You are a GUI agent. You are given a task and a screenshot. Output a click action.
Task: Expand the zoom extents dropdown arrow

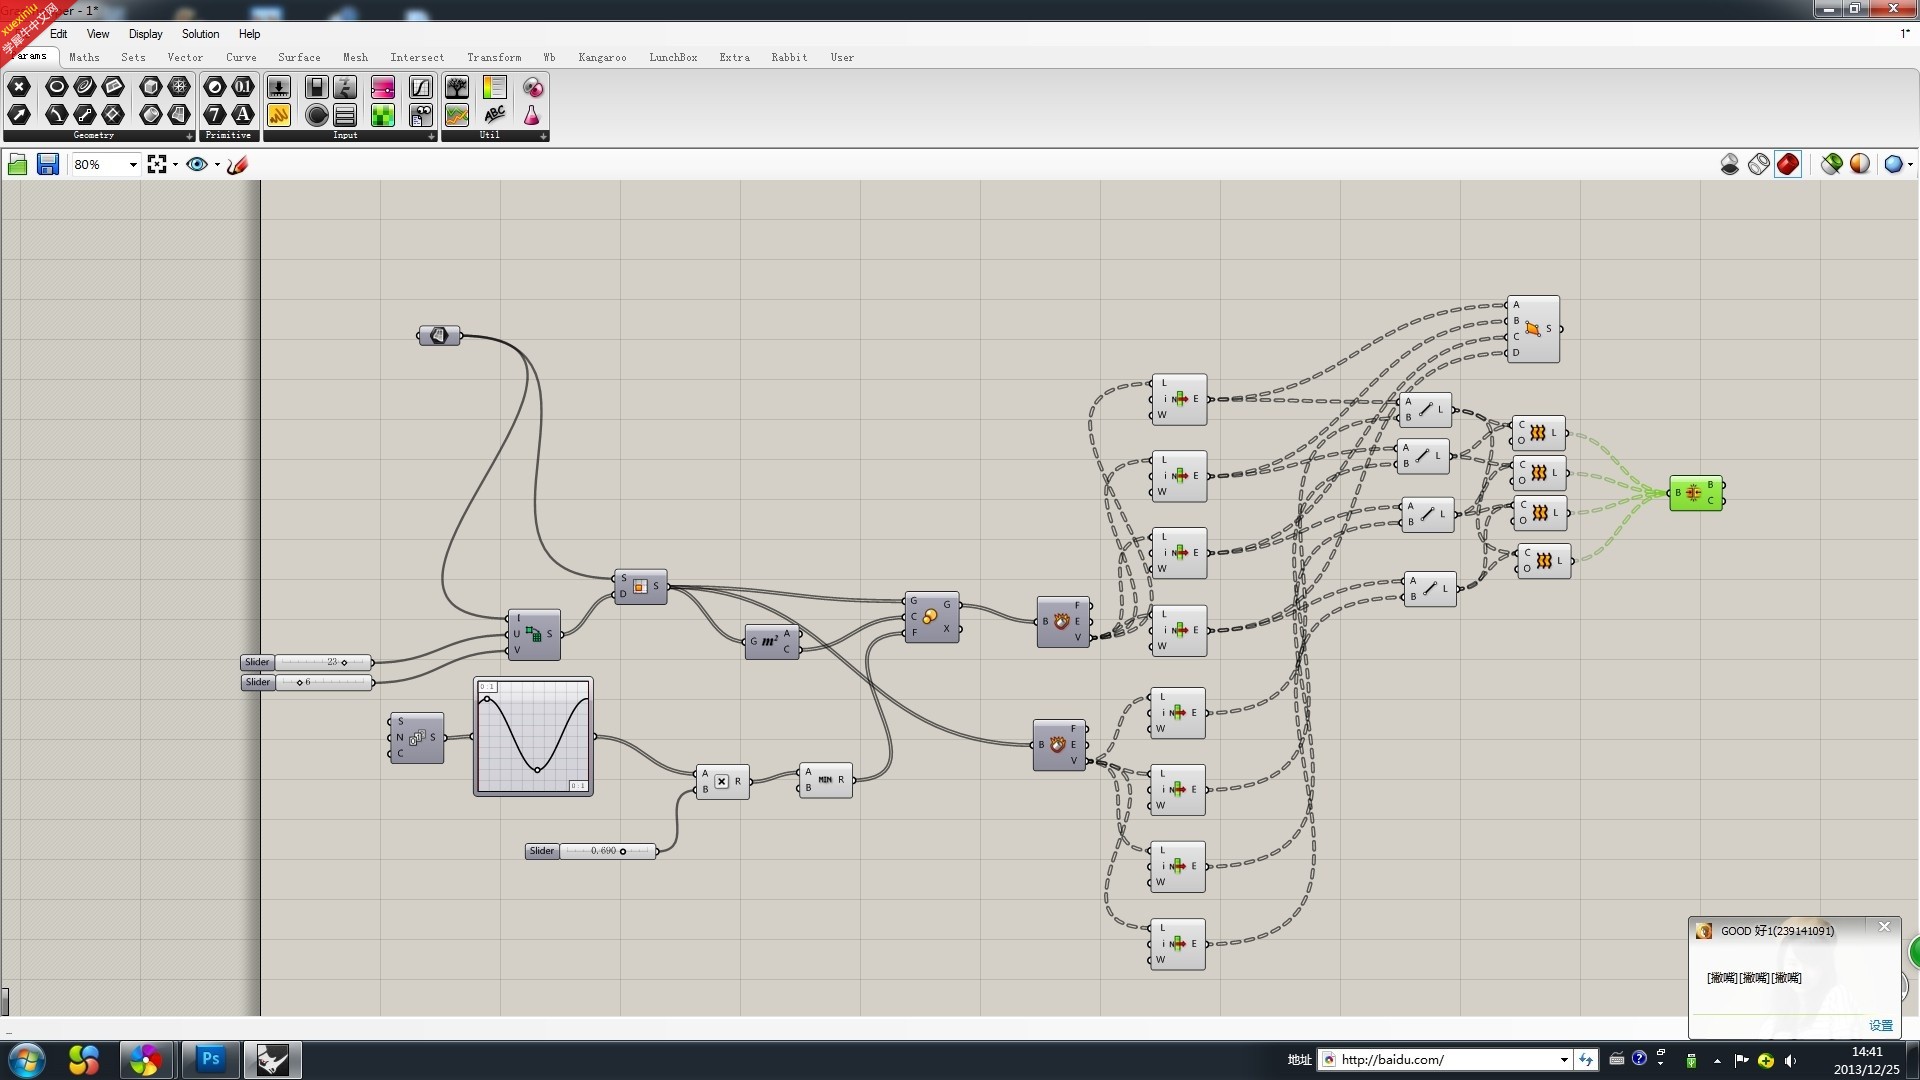click(176, 164)
